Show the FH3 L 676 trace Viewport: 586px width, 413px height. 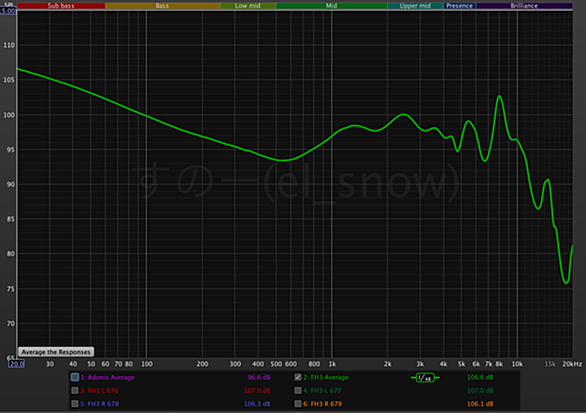(75, 391)
